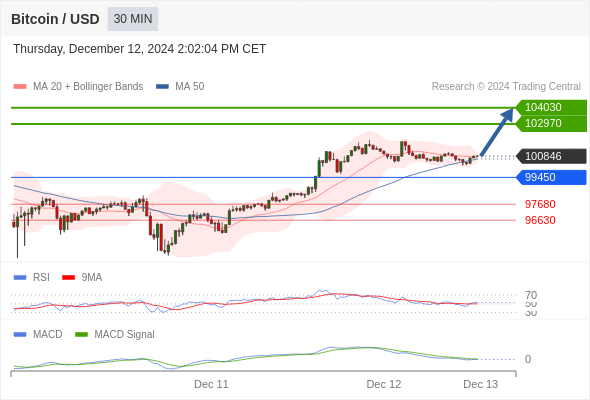Click the red 96630 support label

point(540,220)
